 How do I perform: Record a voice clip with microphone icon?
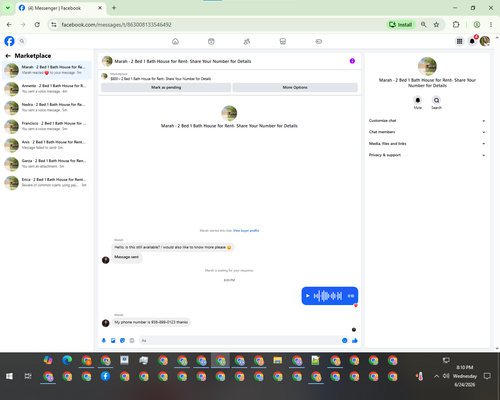104,340
